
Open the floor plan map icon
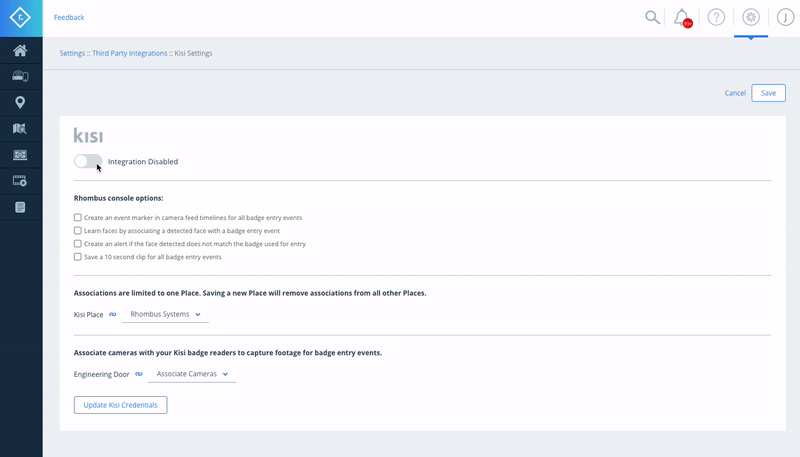(x=20, y=129)
